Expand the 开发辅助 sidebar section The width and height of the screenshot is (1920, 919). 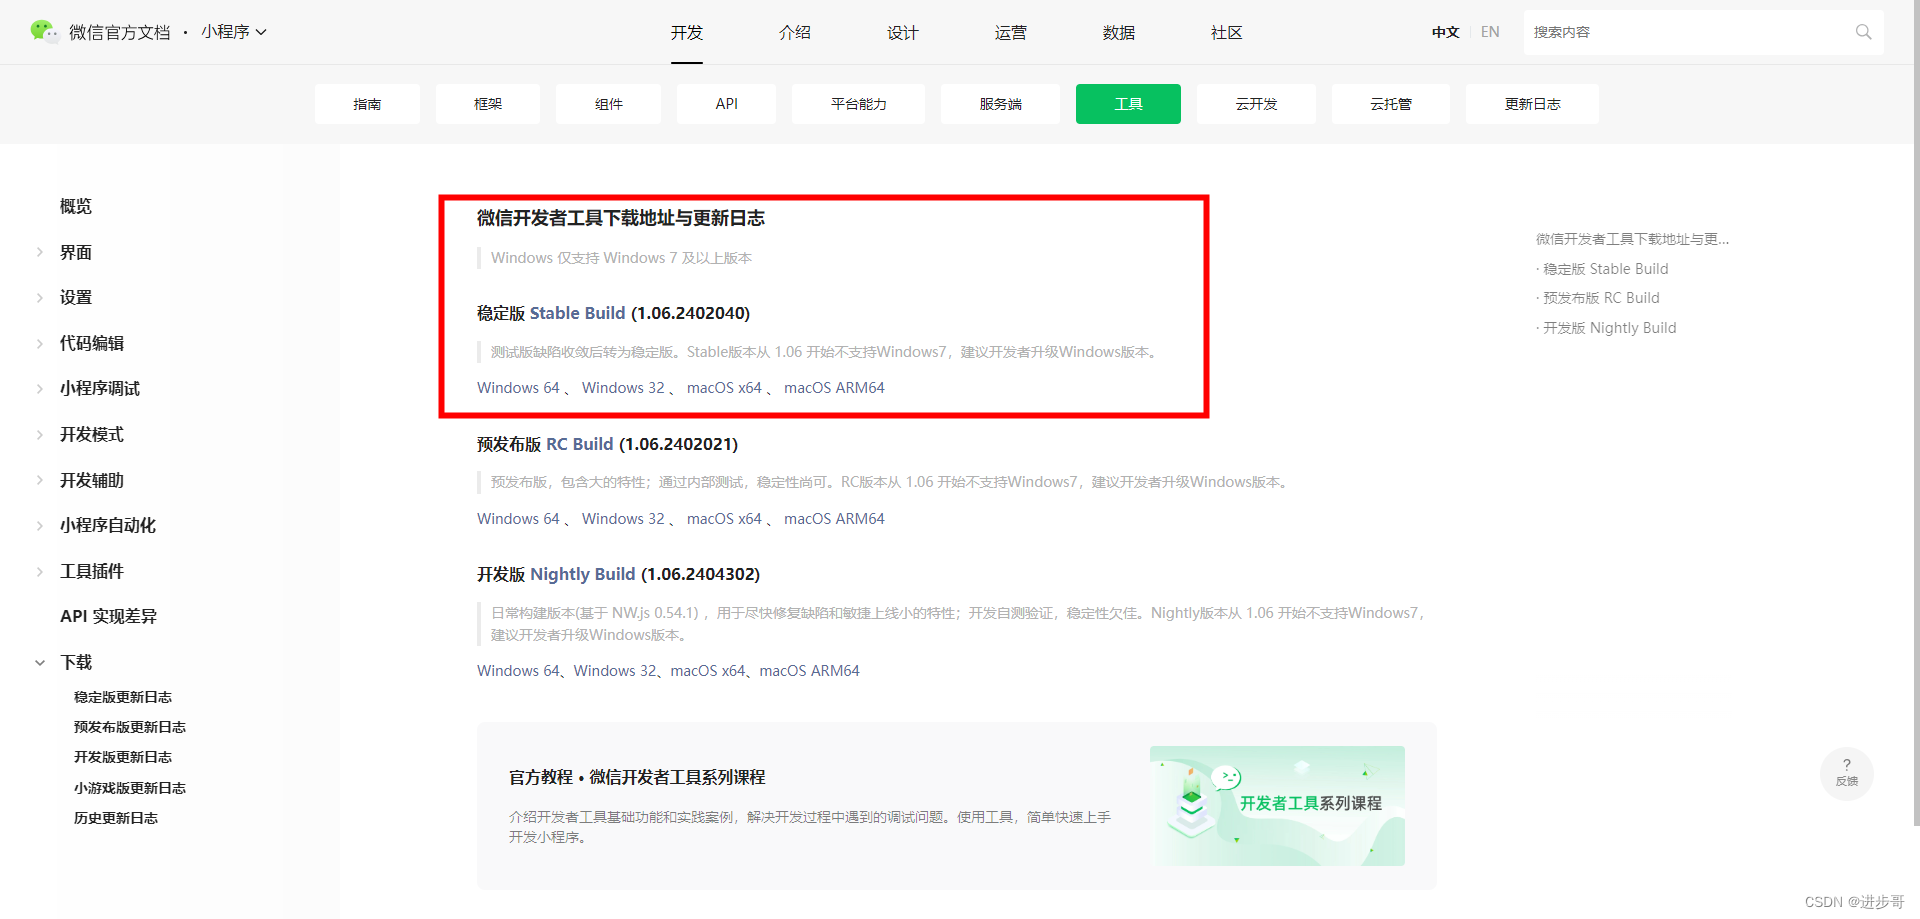coord(40,480)
